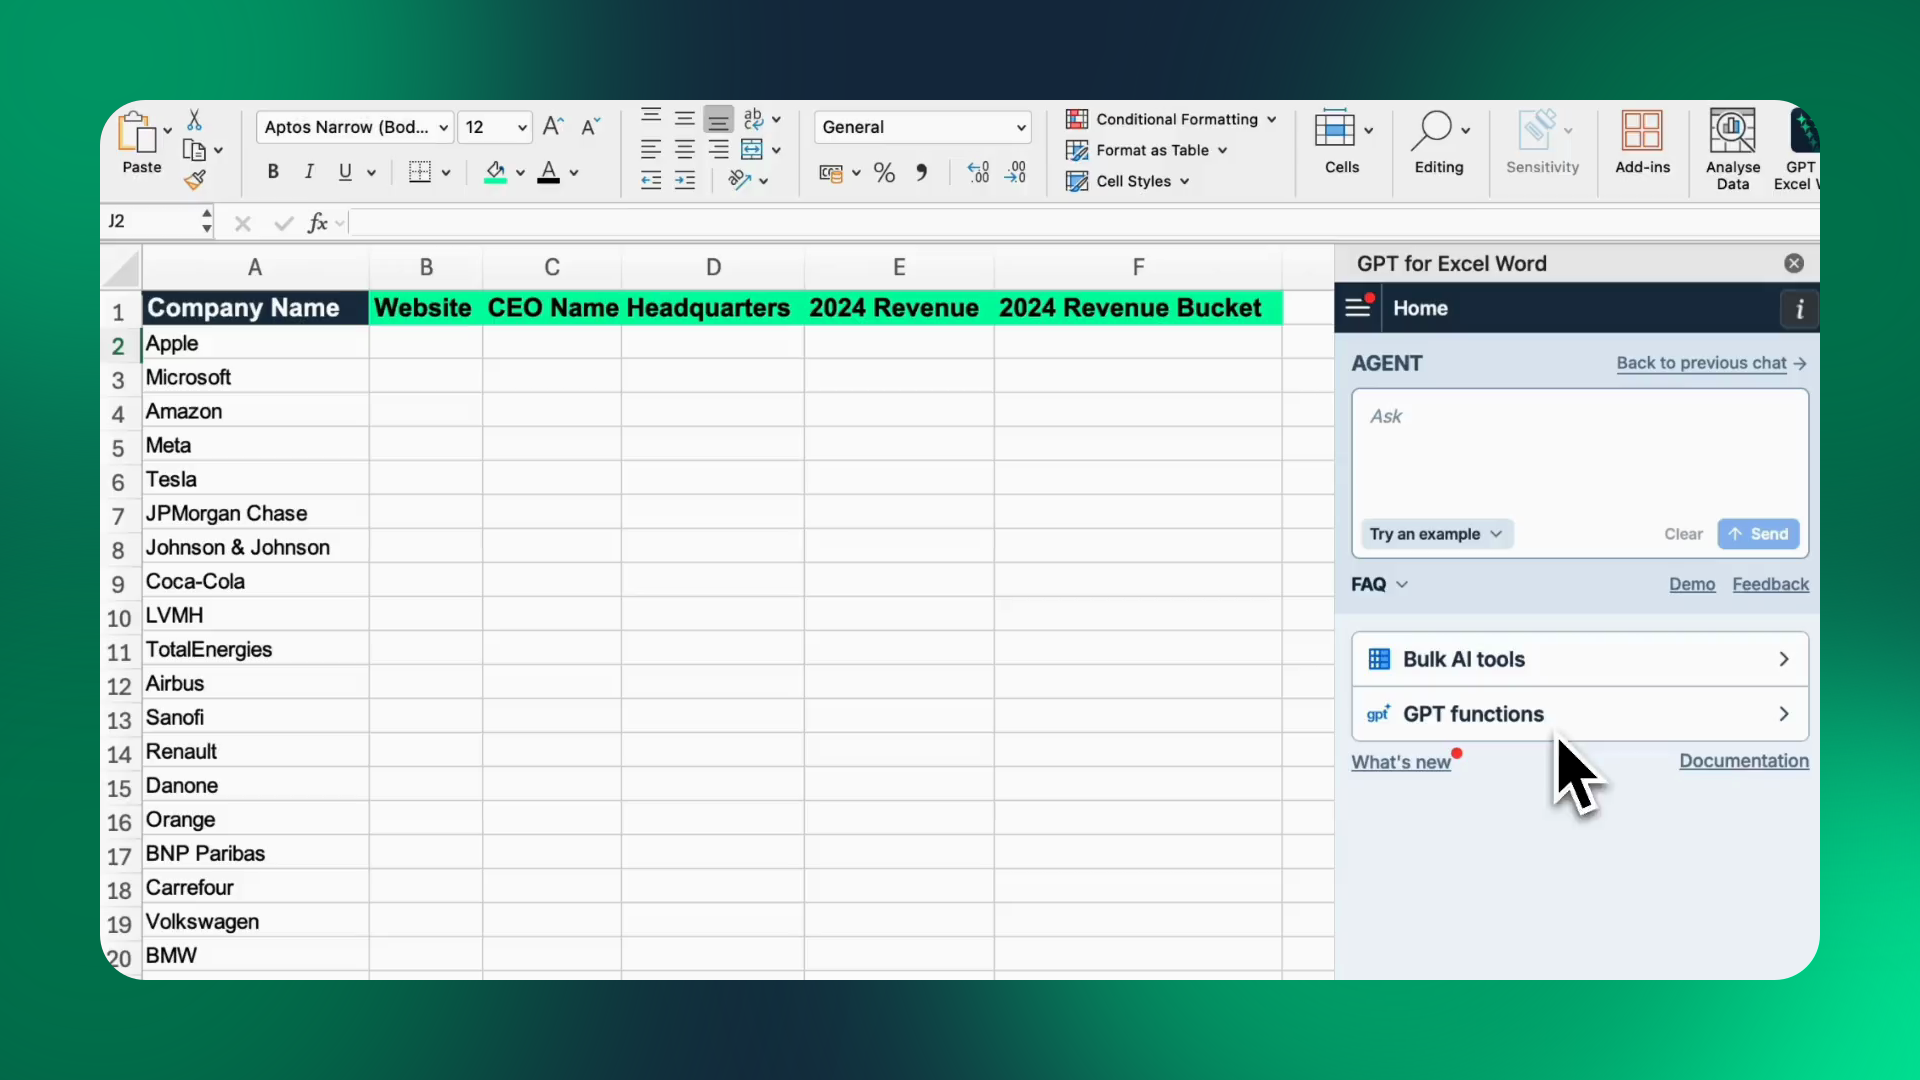This screenshot has width=1920, height=1080.
Task: Open the Documentation link
Action: (1743, 761)
